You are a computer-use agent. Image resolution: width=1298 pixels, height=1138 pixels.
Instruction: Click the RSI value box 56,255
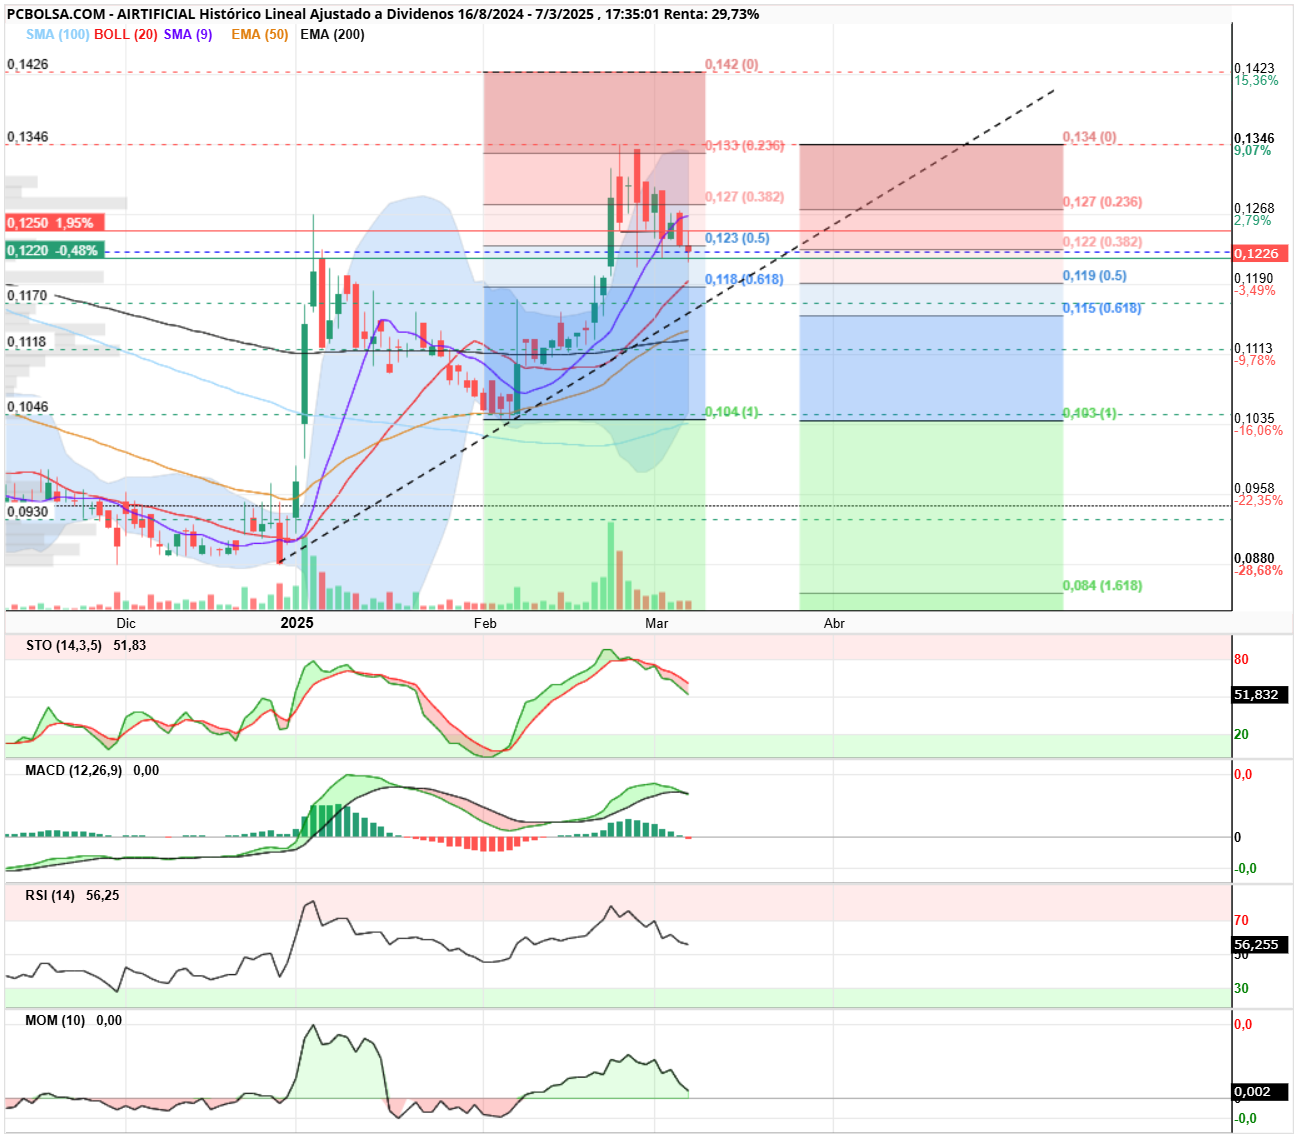tap(1256, 944)
